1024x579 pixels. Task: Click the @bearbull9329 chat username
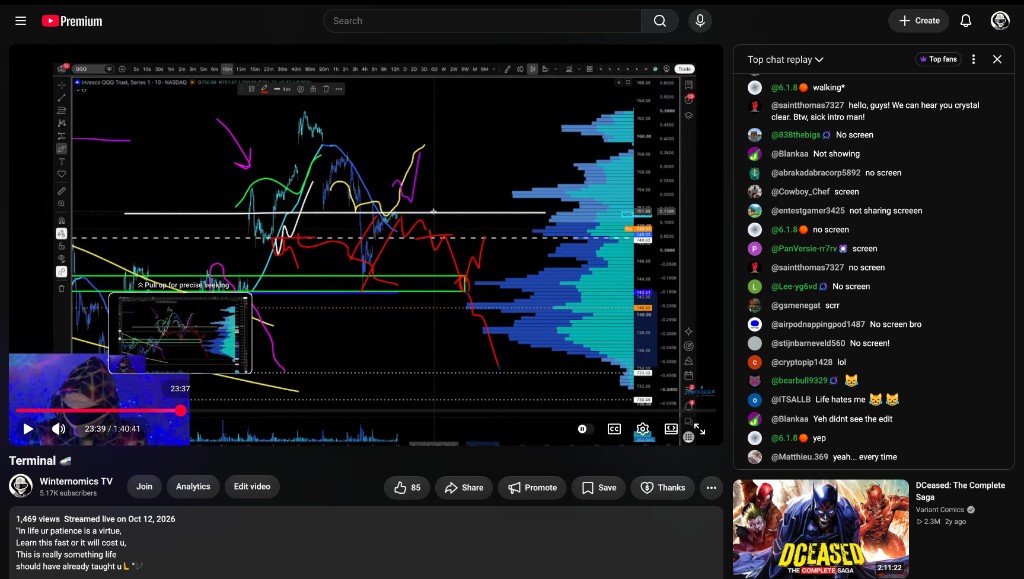click(799, 381)
